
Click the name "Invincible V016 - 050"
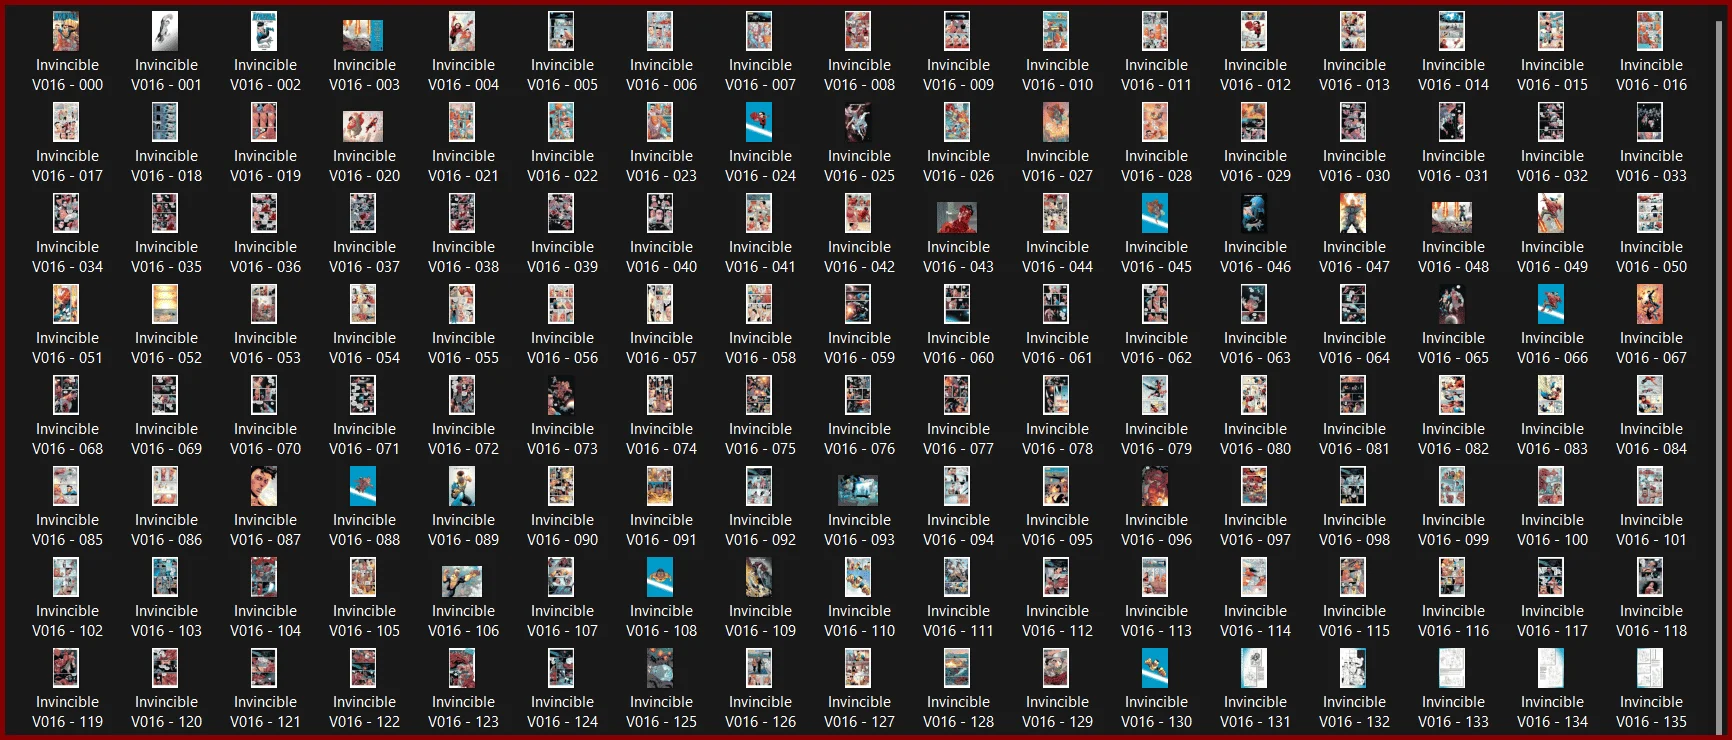[x=1651, y=257]
